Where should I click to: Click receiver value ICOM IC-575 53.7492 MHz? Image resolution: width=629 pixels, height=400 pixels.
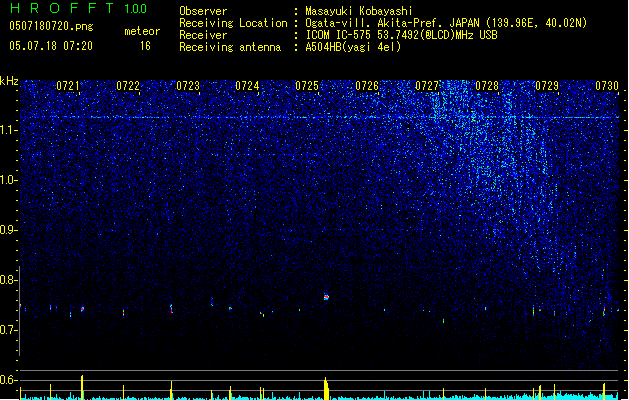point(401,35)
